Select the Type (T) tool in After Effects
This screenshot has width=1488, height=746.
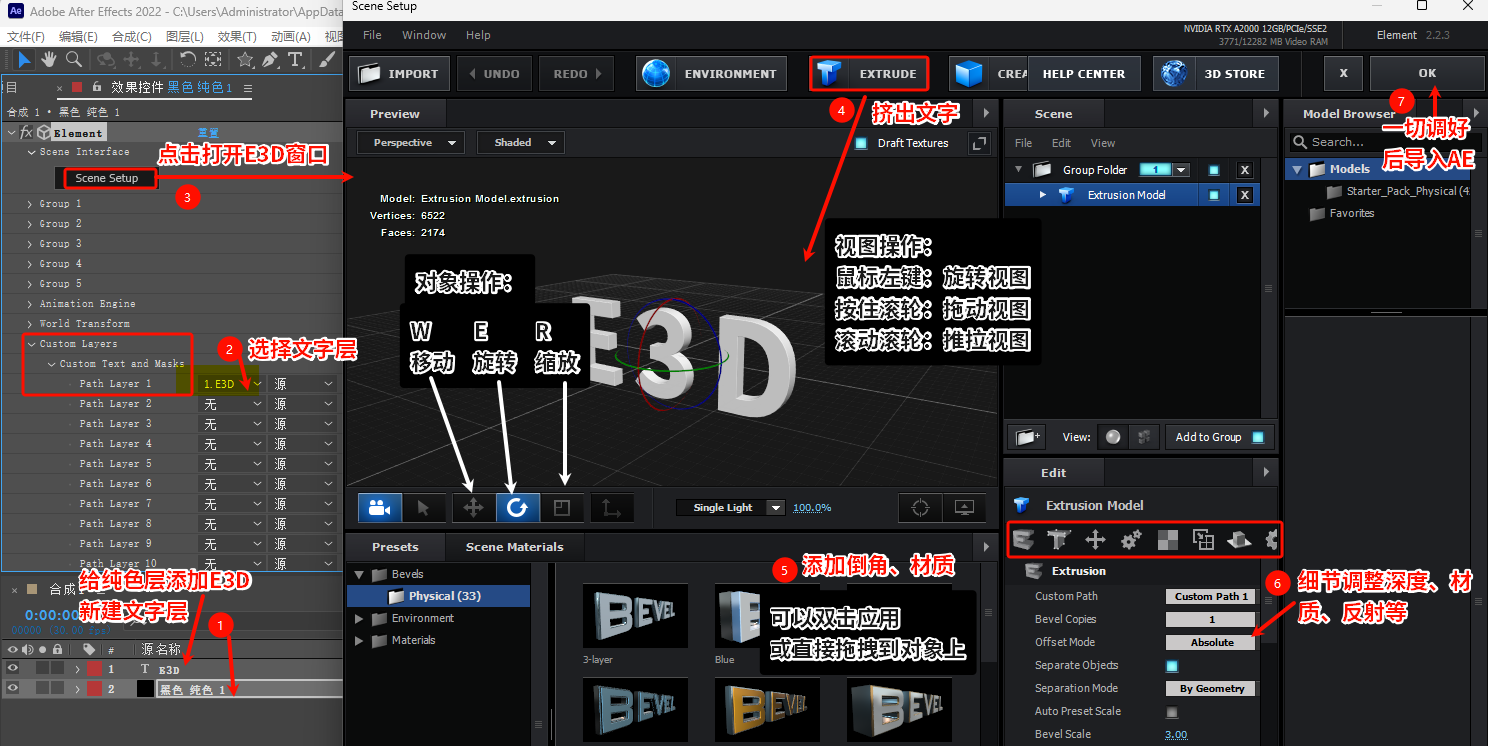[296, 60]
